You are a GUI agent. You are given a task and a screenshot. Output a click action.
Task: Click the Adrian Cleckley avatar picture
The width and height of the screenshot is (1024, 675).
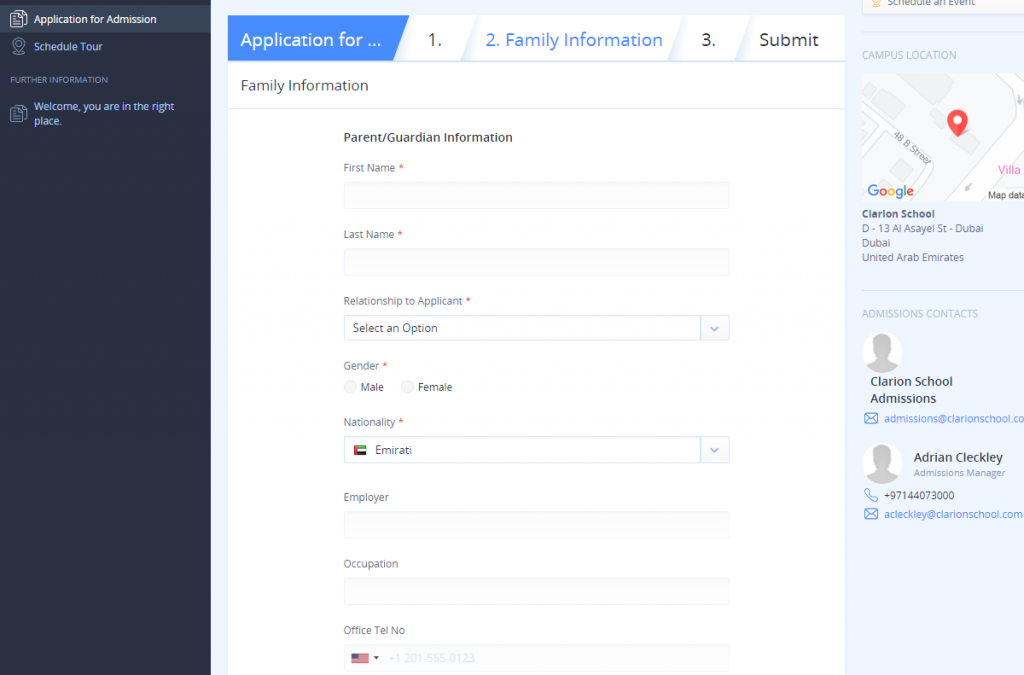[882, 464]
